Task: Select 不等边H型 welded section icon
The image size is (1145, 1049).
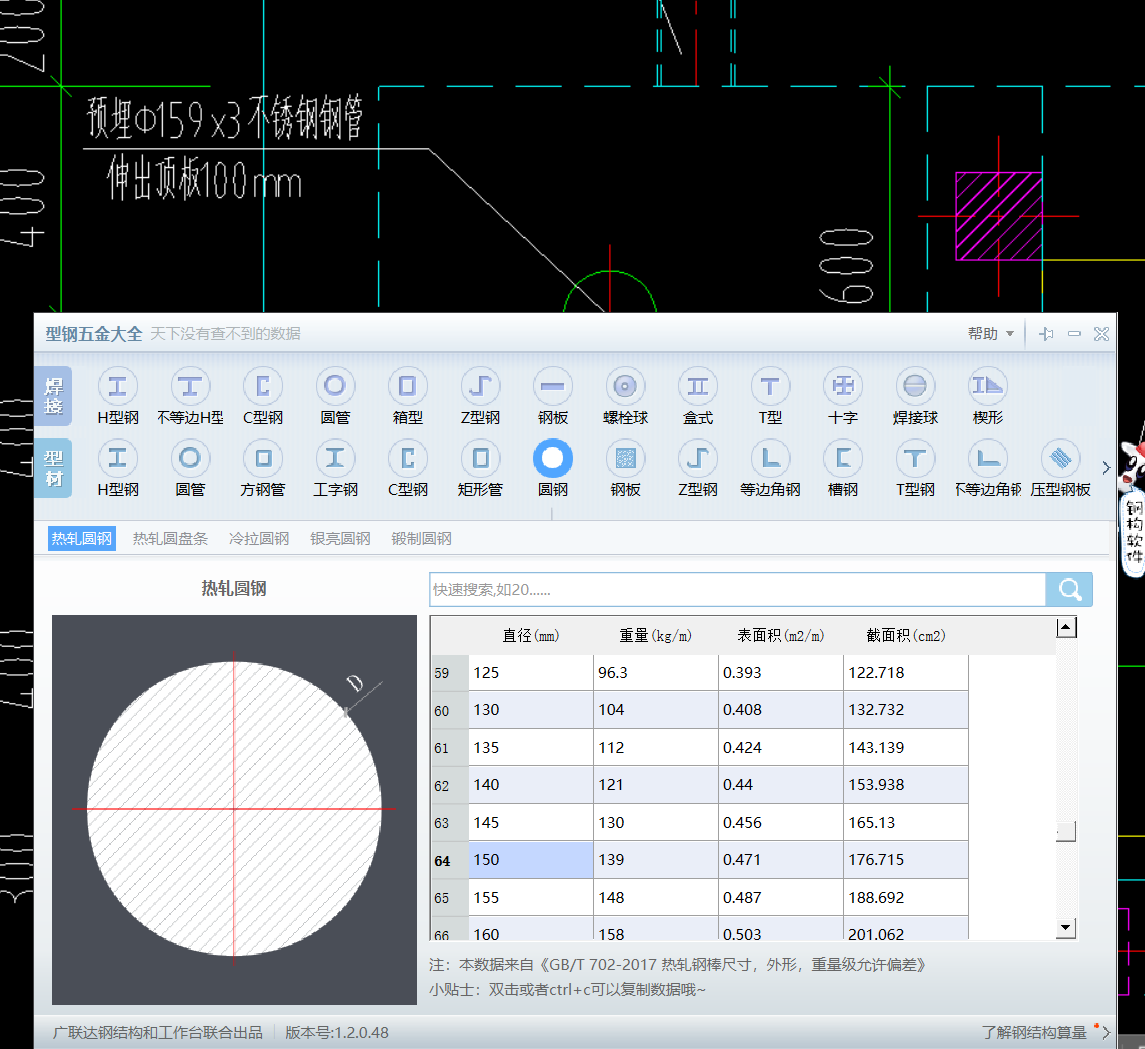Action: pyautogui.click(x=190, y=386)
